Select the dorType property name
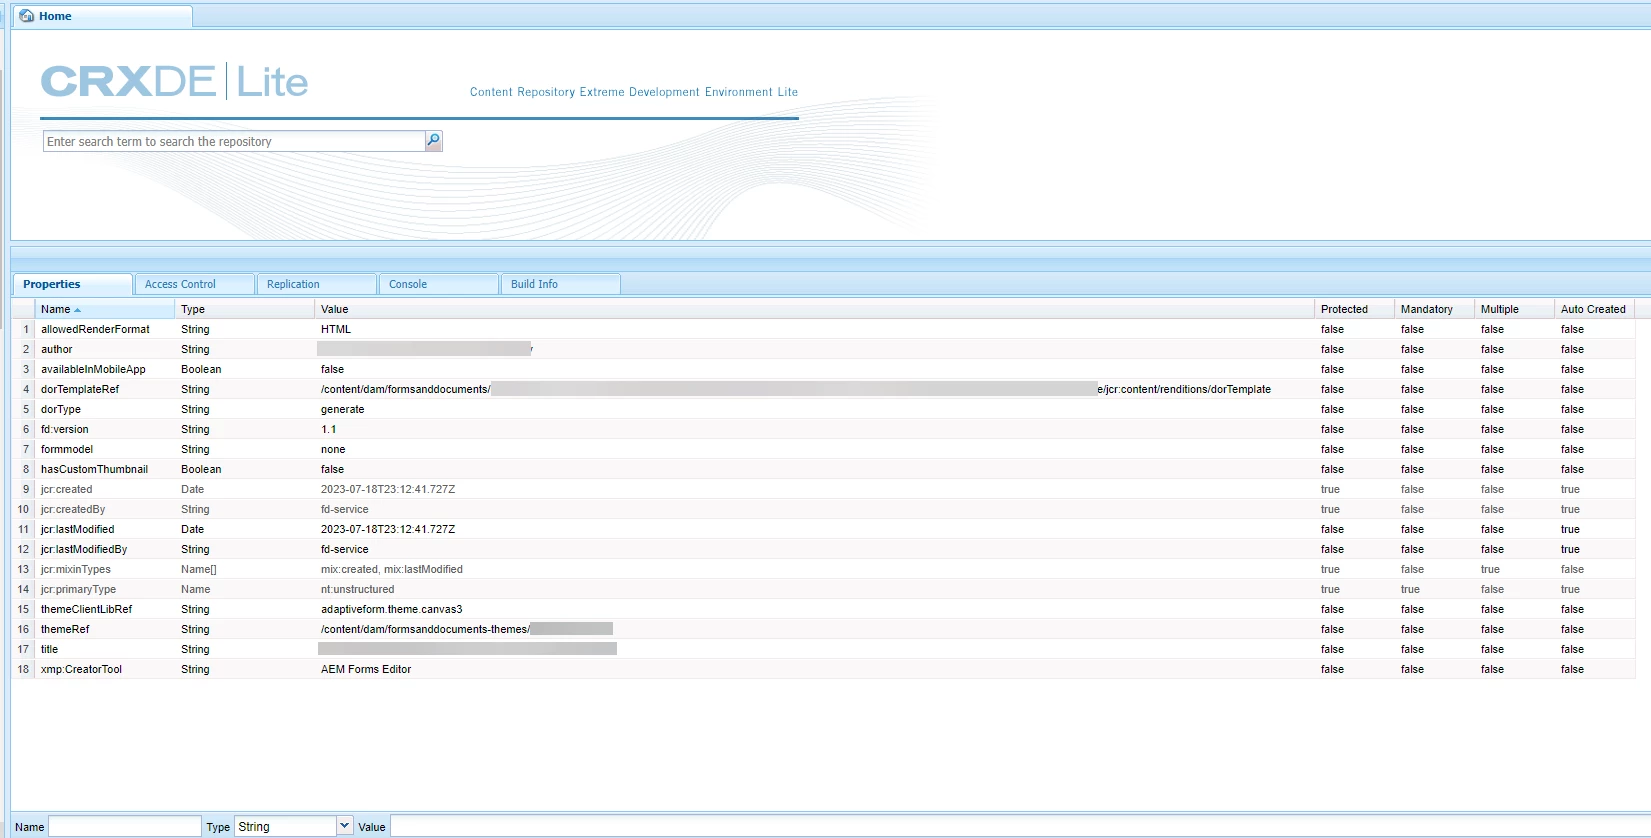Screen dimensions: 1651x838 click(61, 409)
